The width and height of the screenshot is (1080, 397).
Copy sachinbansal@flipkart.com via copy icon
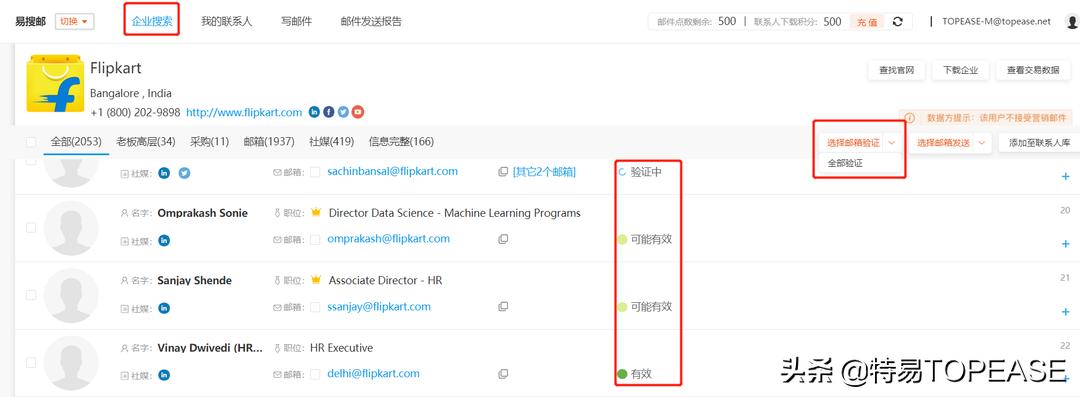[503, 172]
